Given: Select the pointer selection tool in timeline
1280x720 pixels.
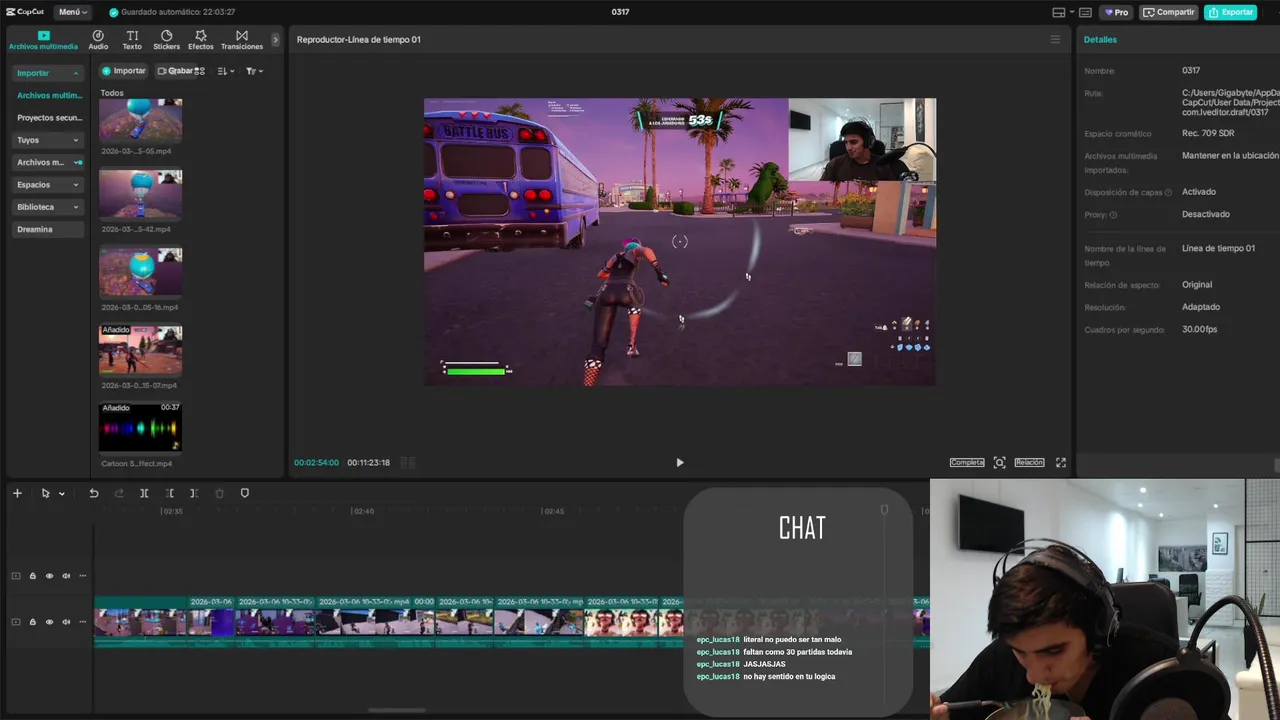Looking at the screenshot, I should (45, 493).
